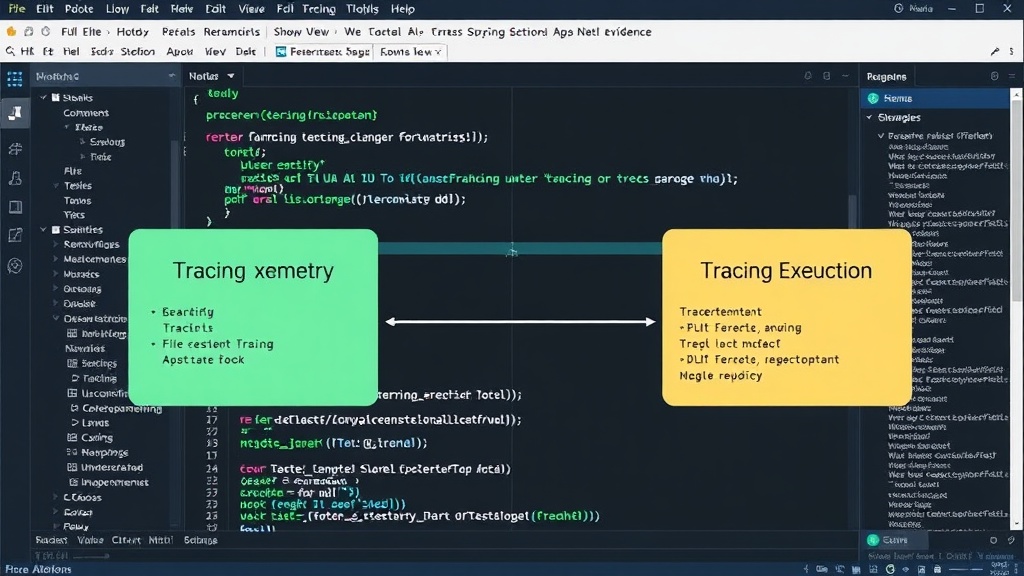Click the orange icon at the toolbar start
This screenshot has height=576, width=1024.
point(11,31)
